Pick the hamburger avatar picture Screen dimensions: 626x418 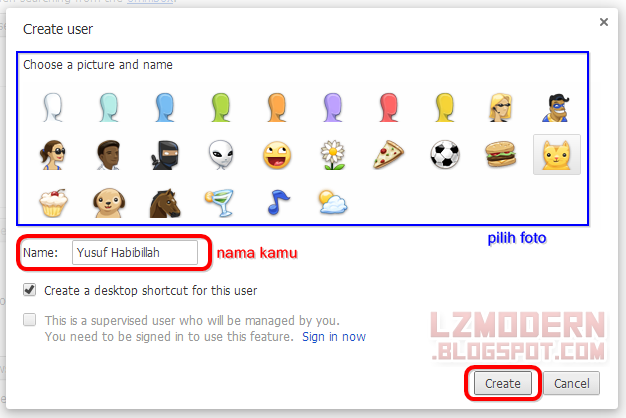tap(501, 154)
